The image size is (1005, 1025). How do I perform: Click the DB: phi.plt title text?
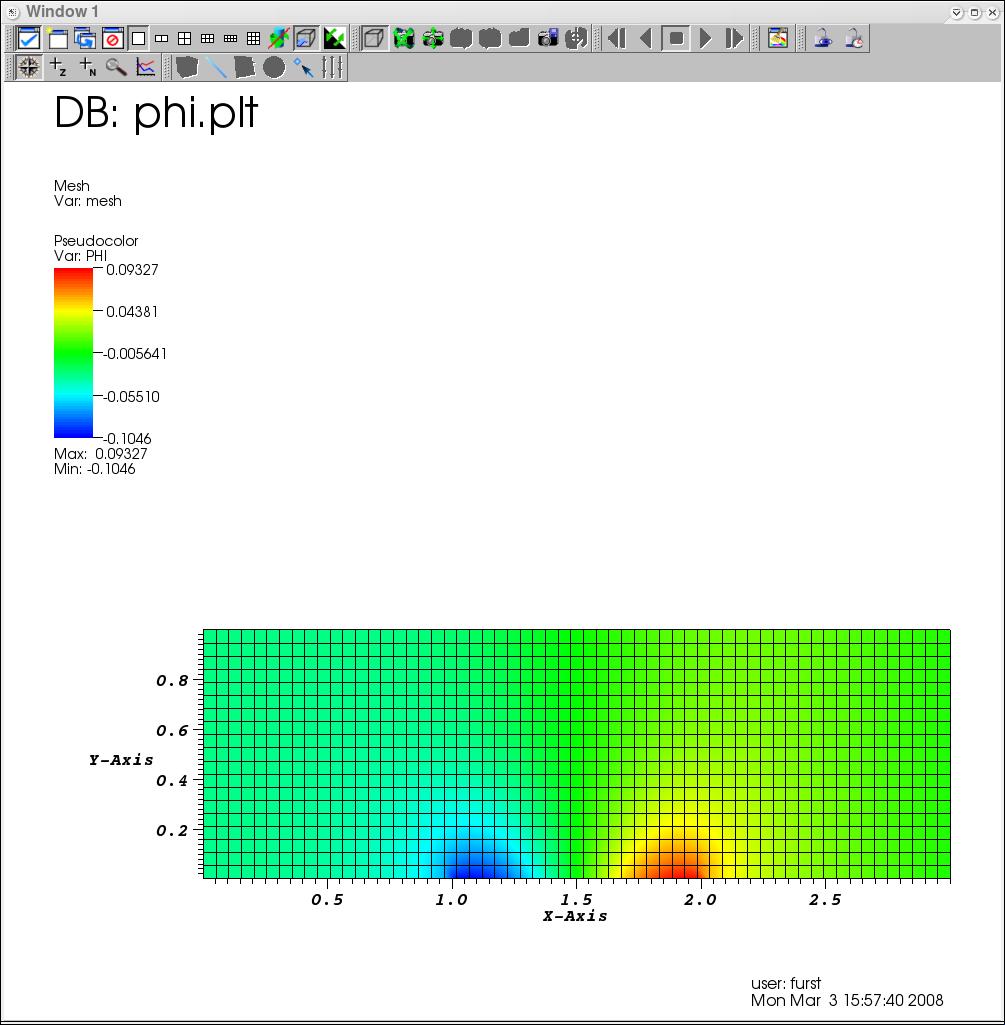[x=156, y=114]
